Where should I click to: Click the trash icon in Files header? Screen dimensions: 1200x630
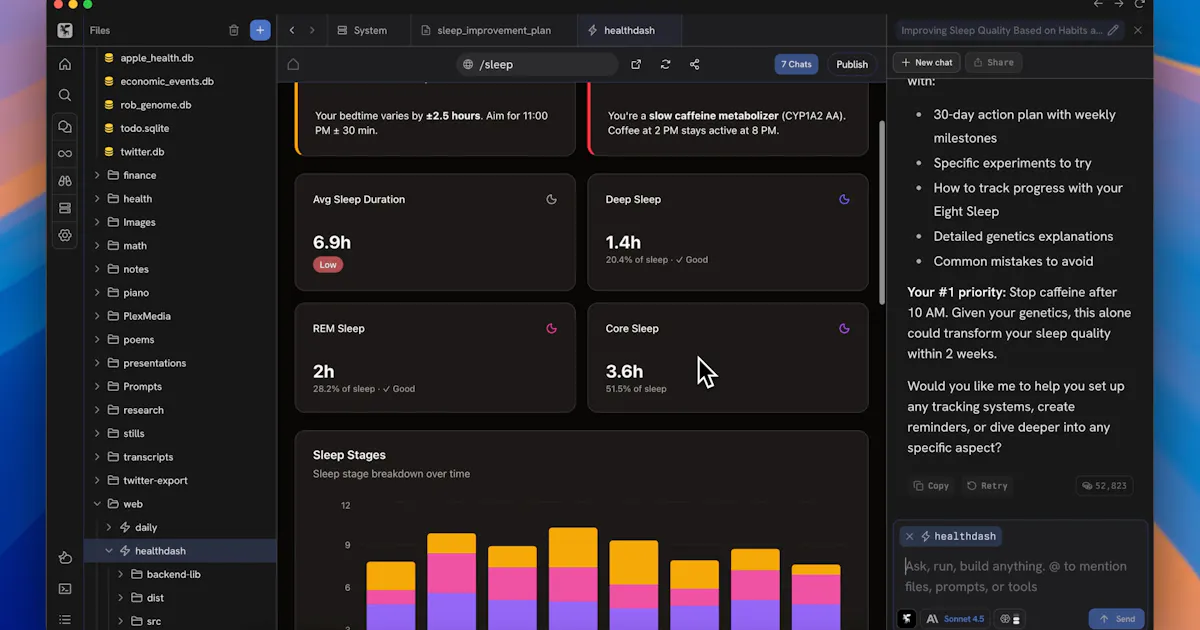(234, 30)
